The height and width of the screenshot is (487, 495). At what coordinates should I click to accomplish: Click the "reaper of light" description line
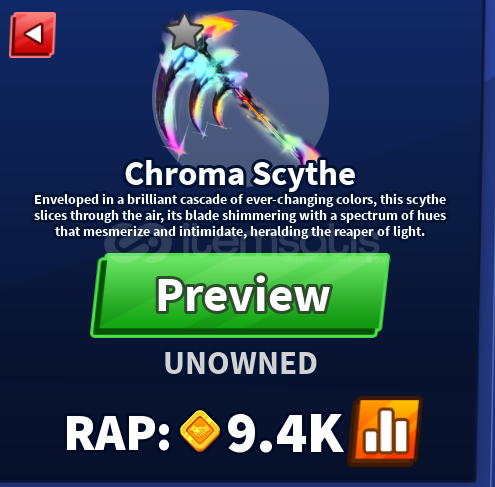tap(240, 231)
